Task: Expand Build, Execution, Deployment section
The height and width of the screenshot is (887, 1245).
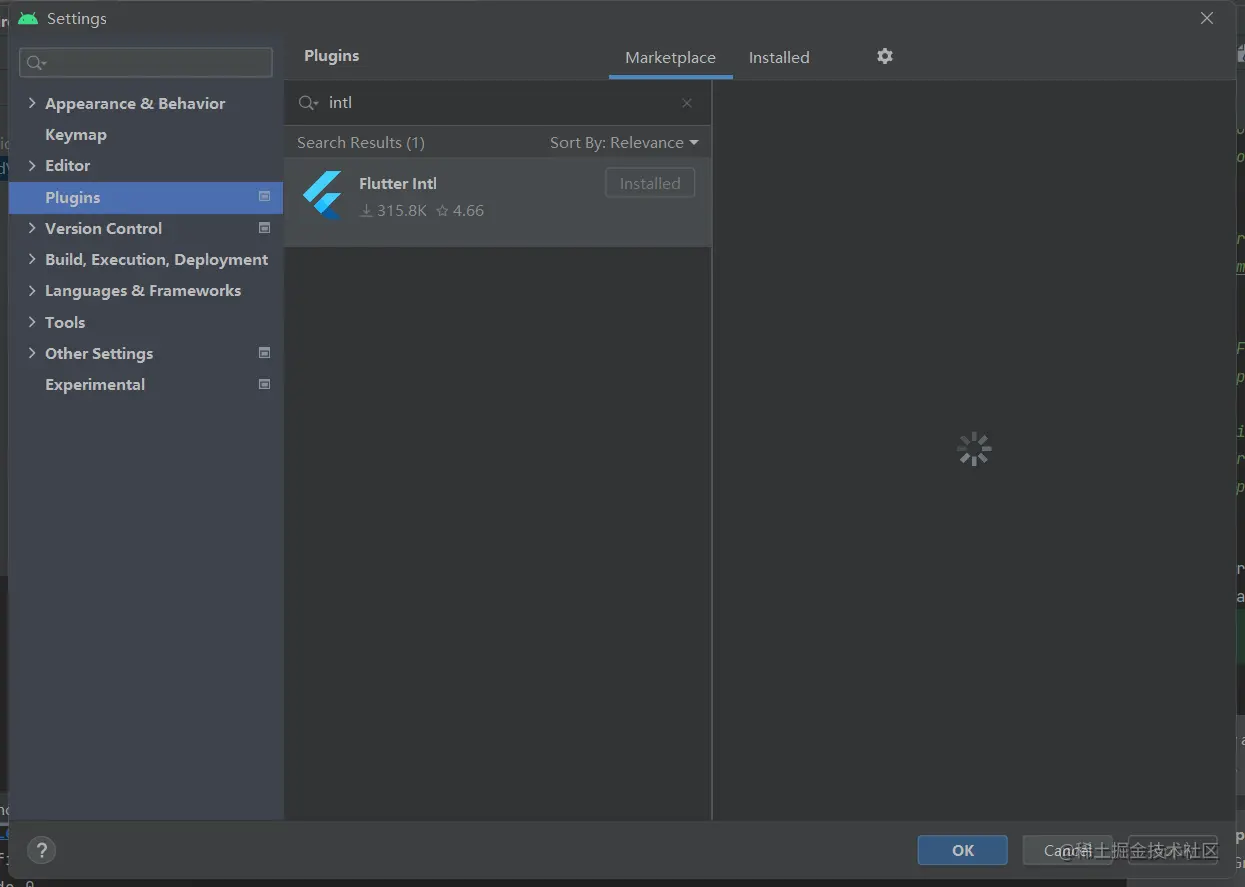Action: (32, 259)
